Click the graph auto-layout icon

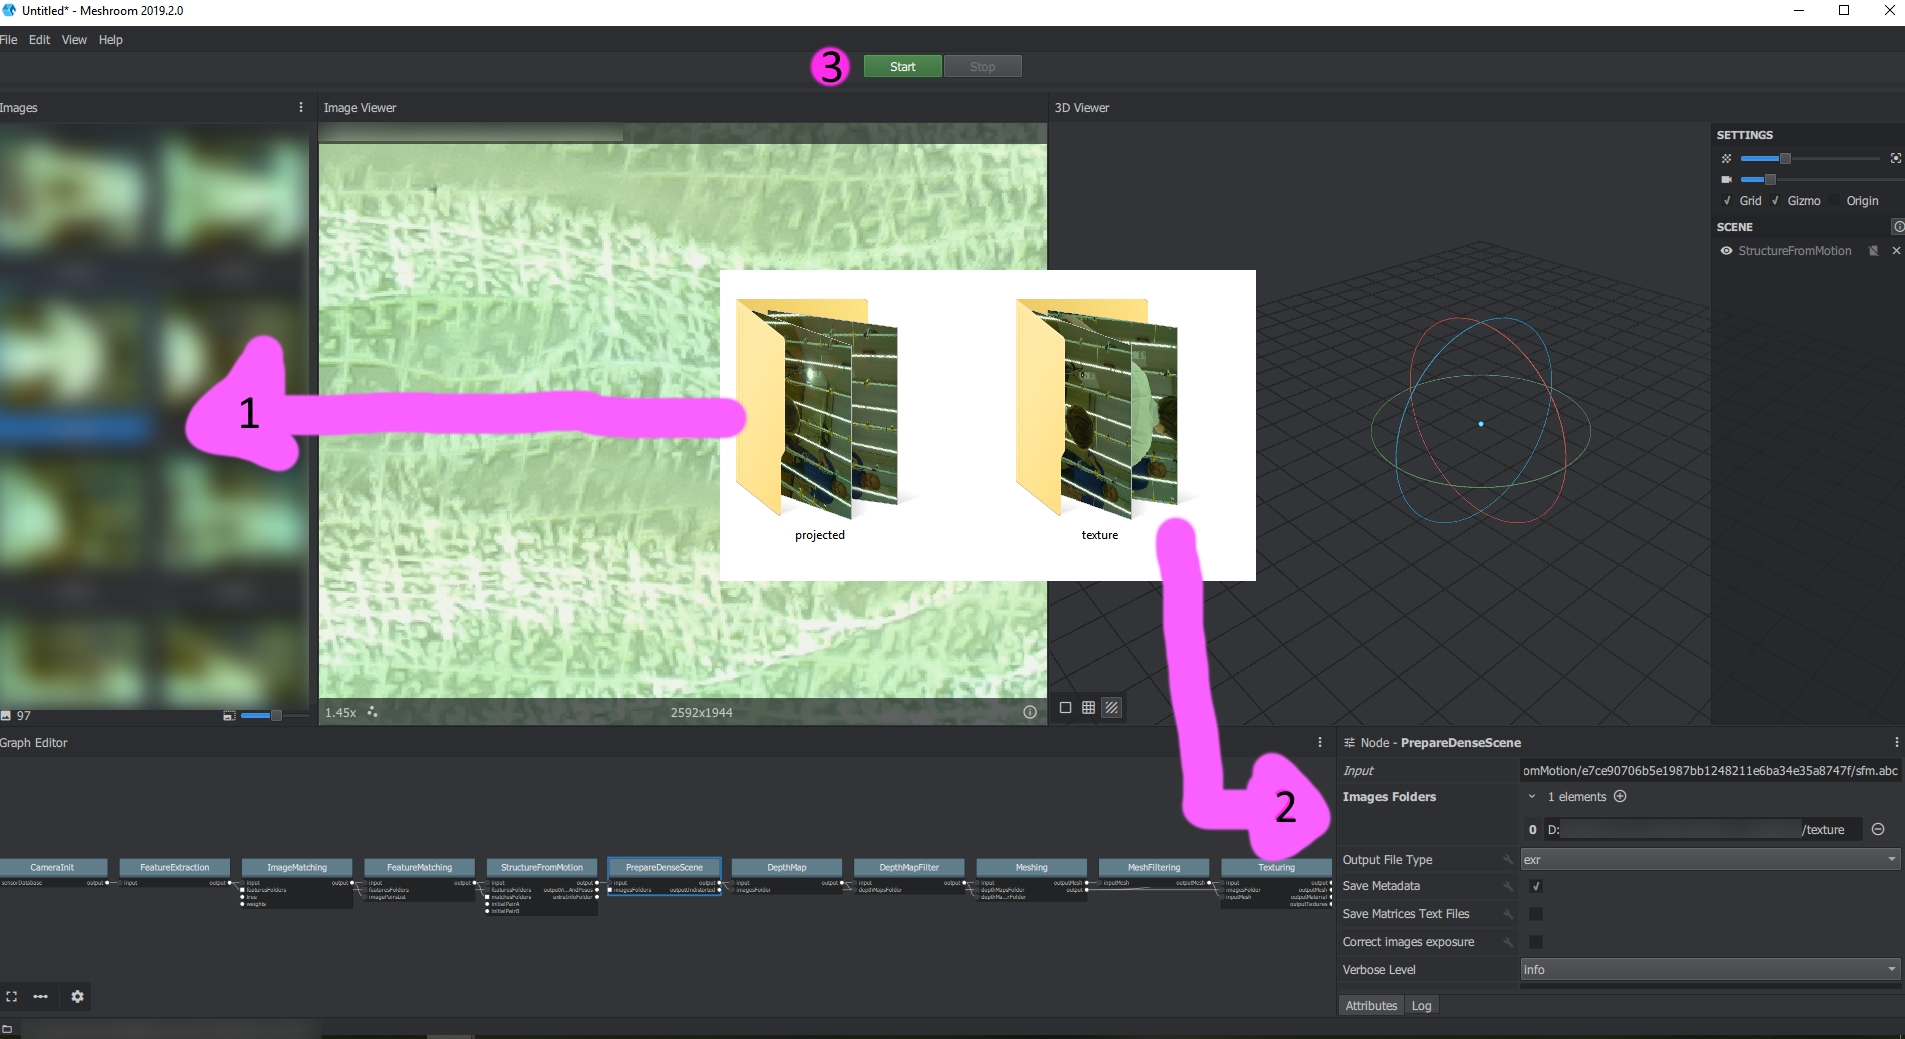(x=41, y=996)
